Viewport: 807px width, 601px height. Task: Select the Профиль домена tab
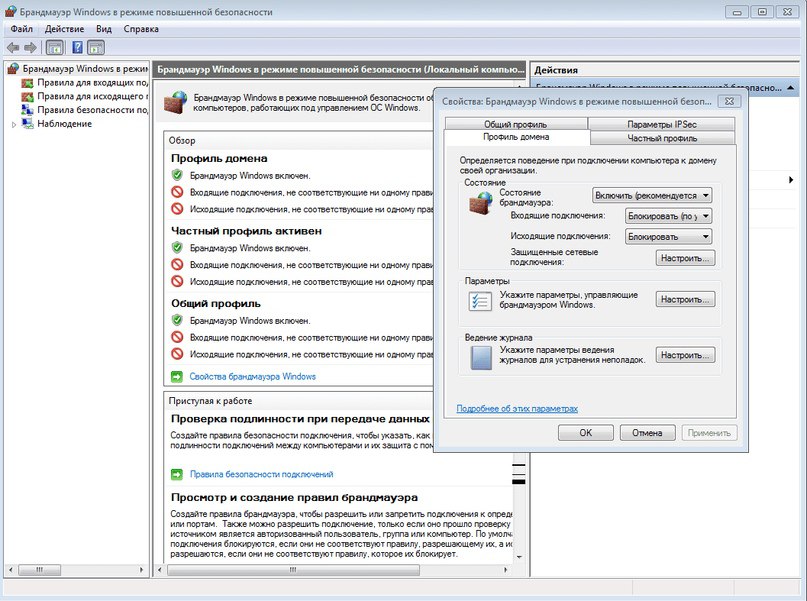coord(516,137)
